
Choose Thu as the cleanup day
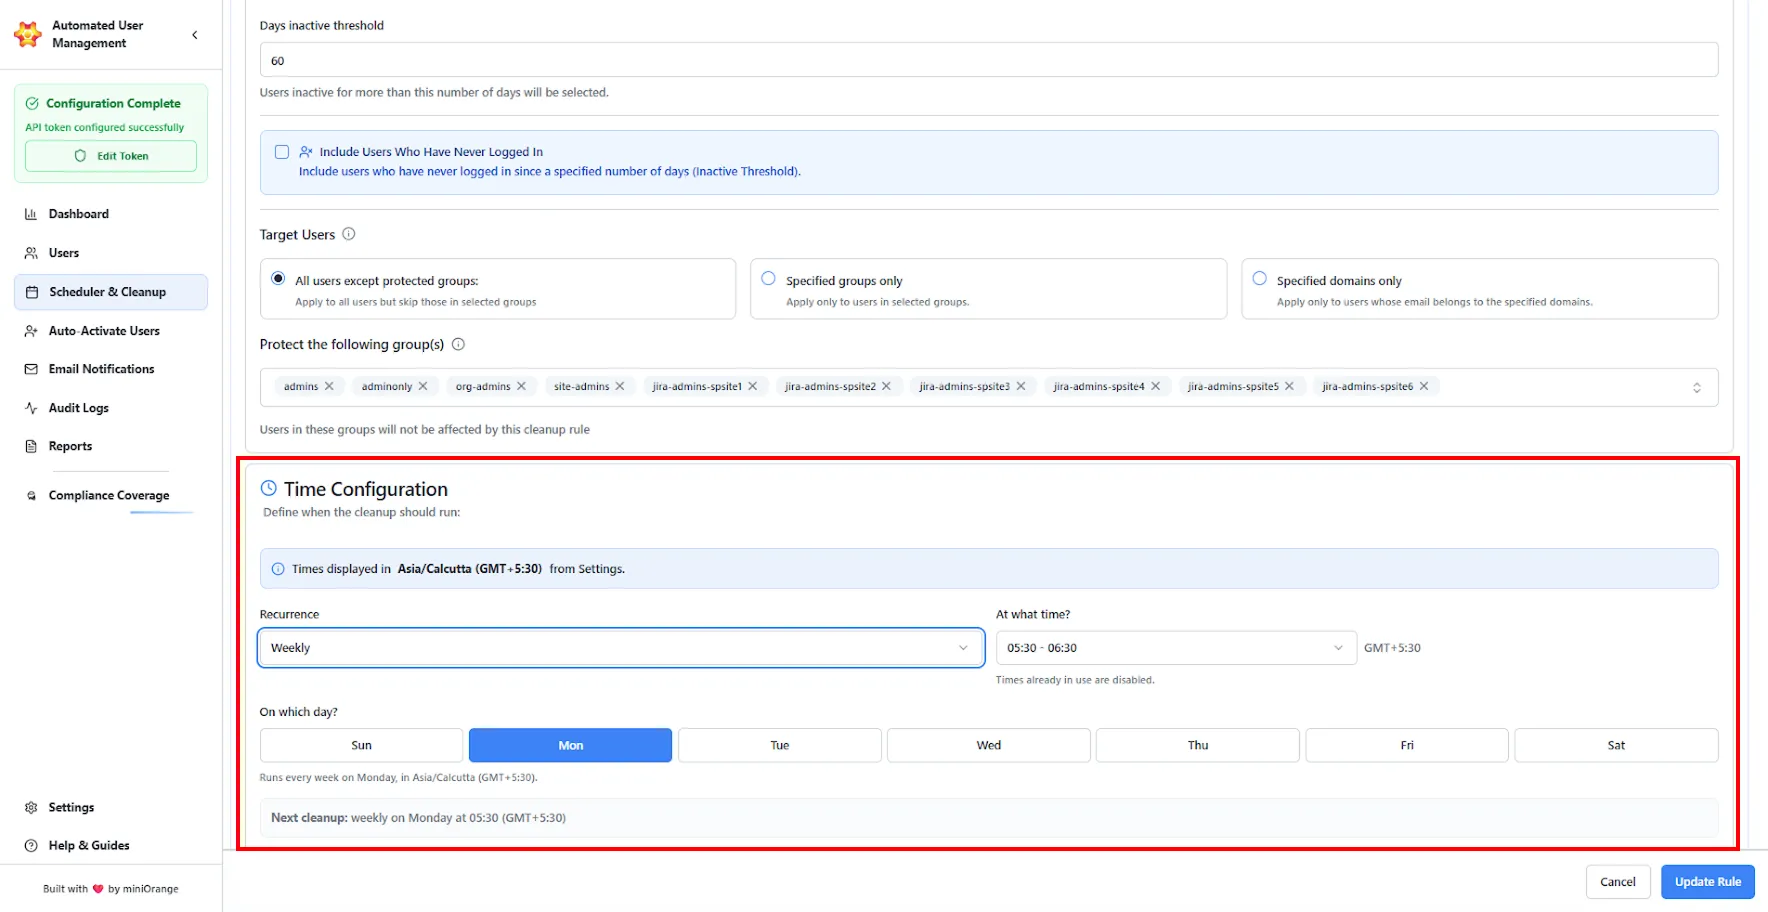1198,745
